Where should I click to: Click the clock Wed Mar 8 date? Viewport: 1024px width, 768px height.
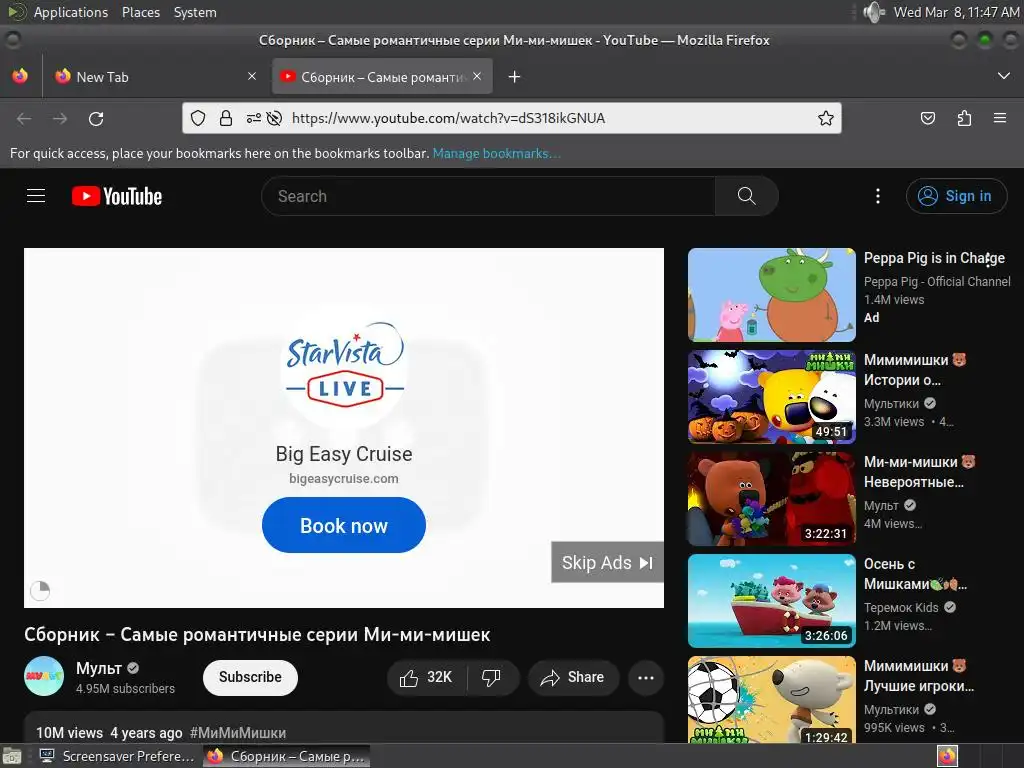point(955,12)
